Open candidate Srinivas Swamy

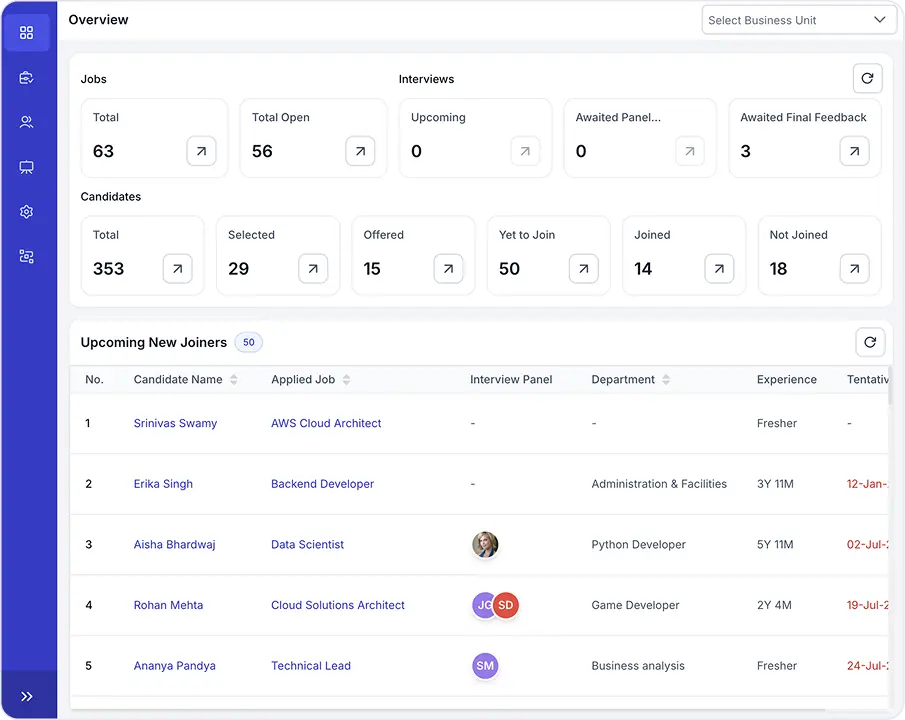tap(175, 423)
